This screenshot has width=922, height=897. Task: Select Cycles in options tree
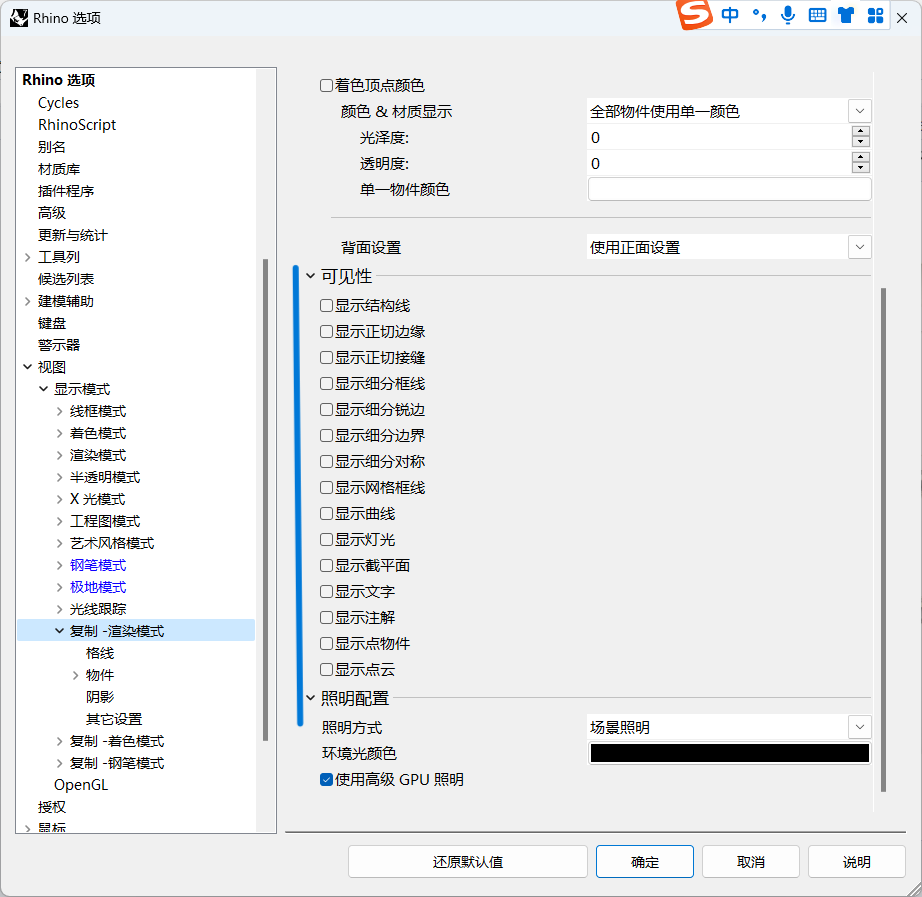tap(58, 103)
